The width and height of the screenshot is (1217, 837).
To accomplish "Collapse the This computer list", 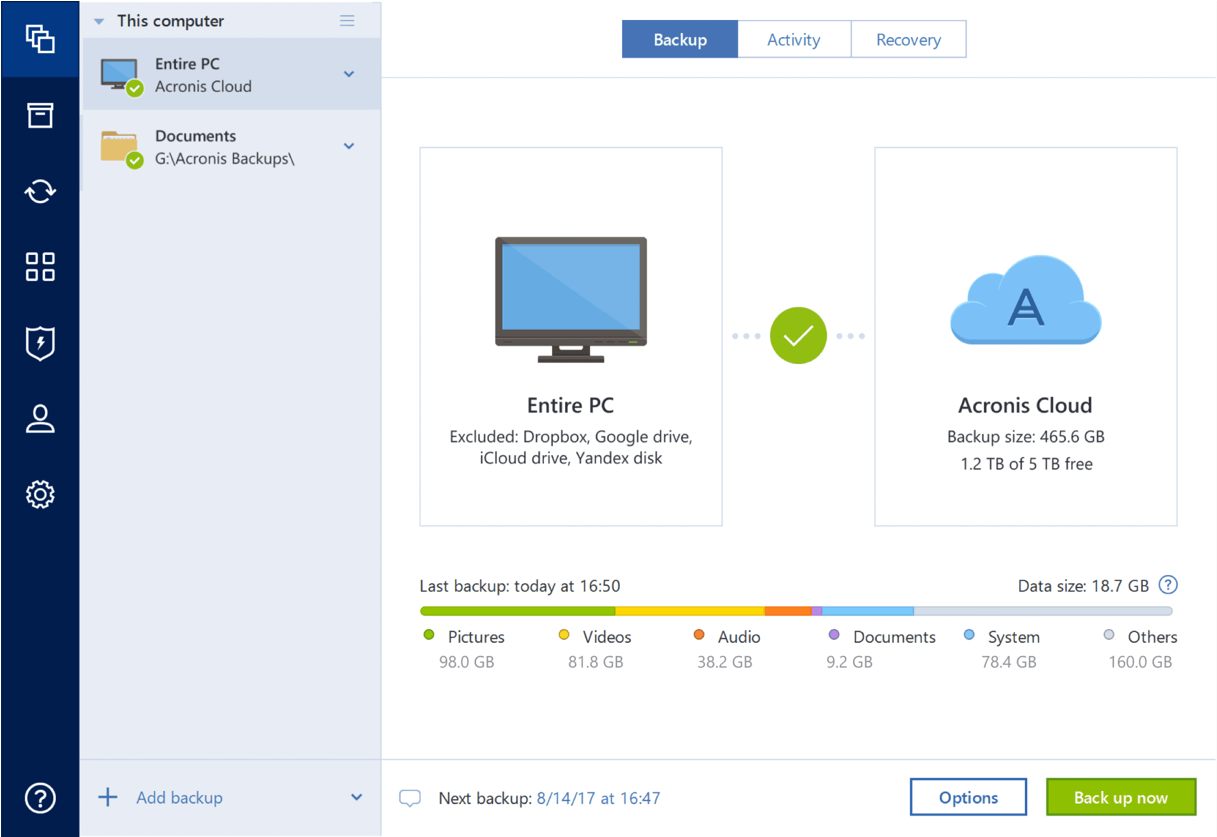I will tap(97, 20).
